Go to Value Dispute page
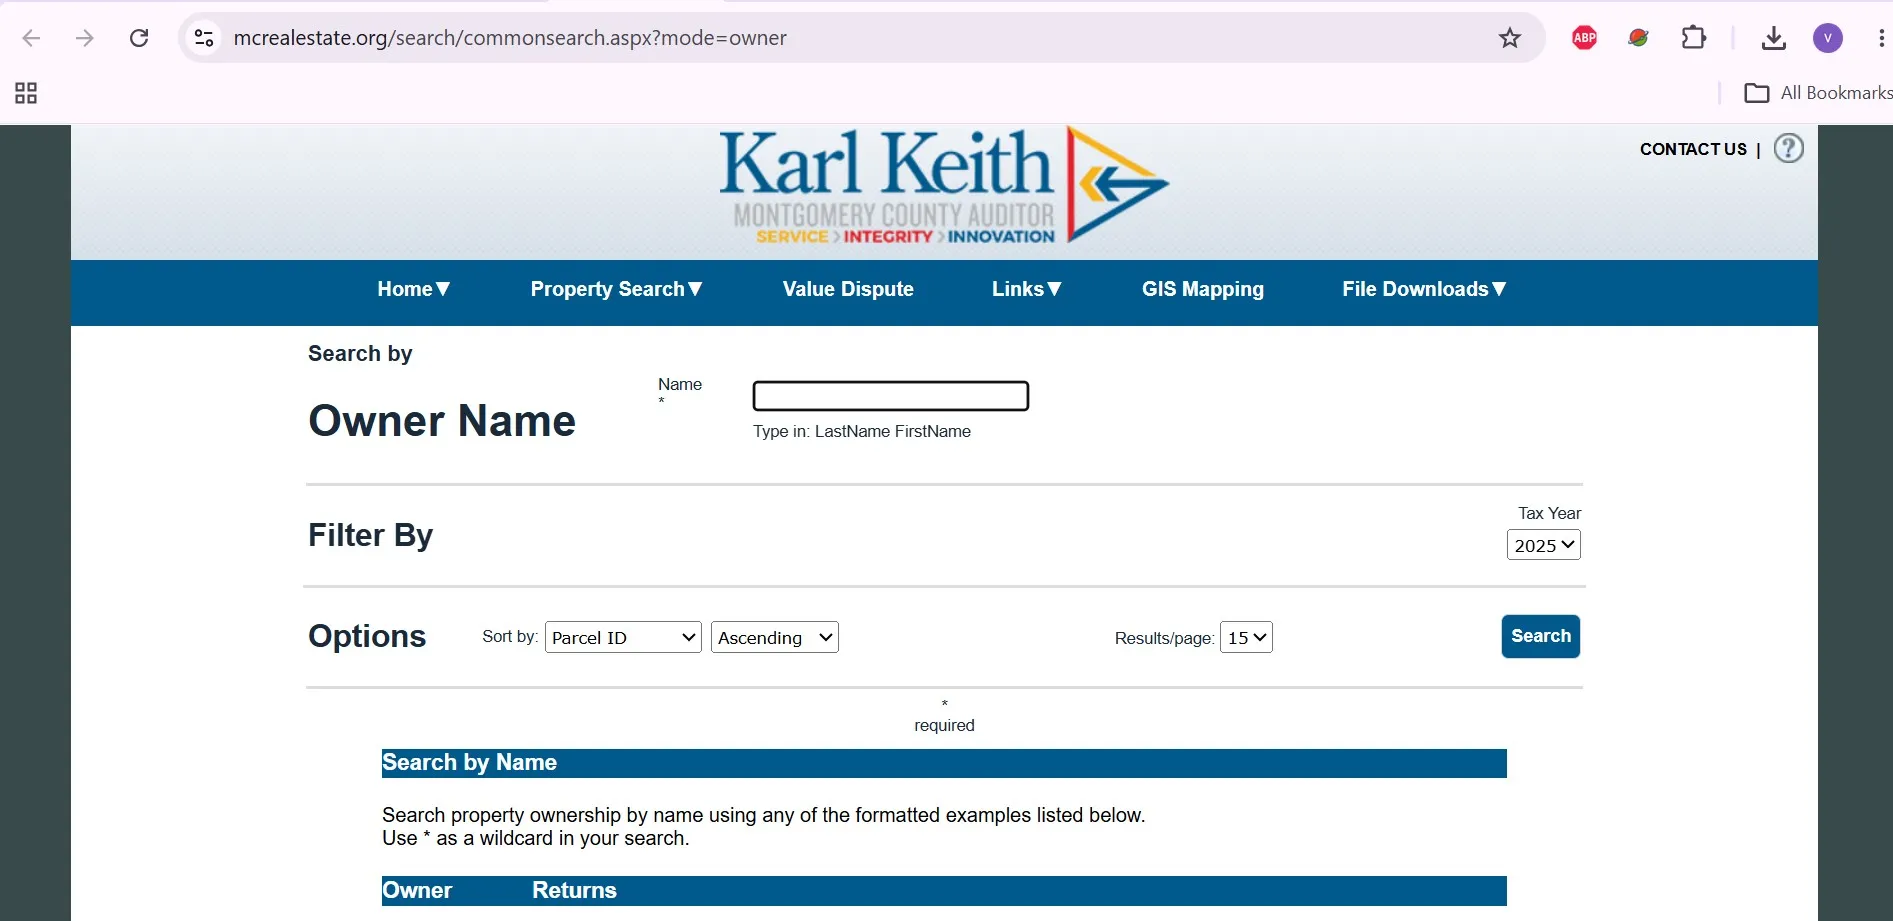Image resolution: width=1893 pixels, height=921 pixels. [848, 289]
